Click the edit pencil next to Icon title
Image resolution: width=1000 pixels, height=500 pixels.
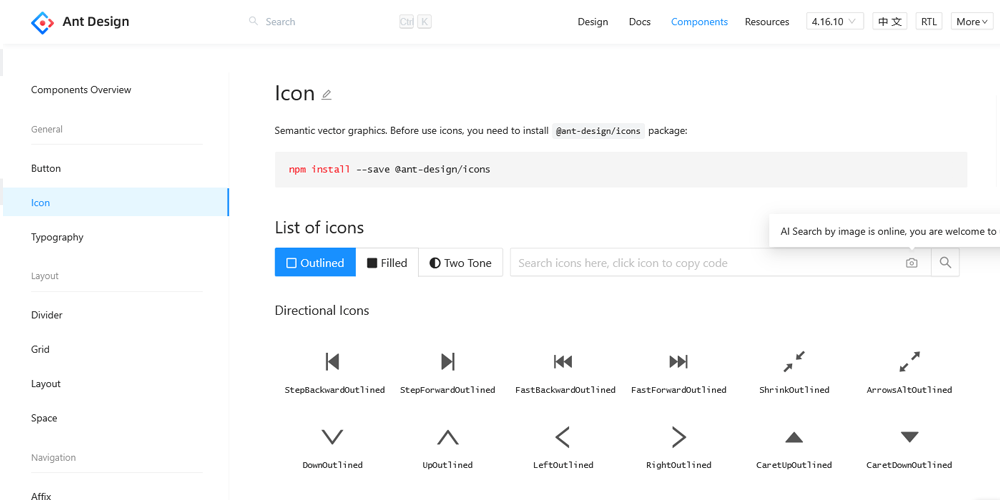pyautogui.click(x=327, y=94)
